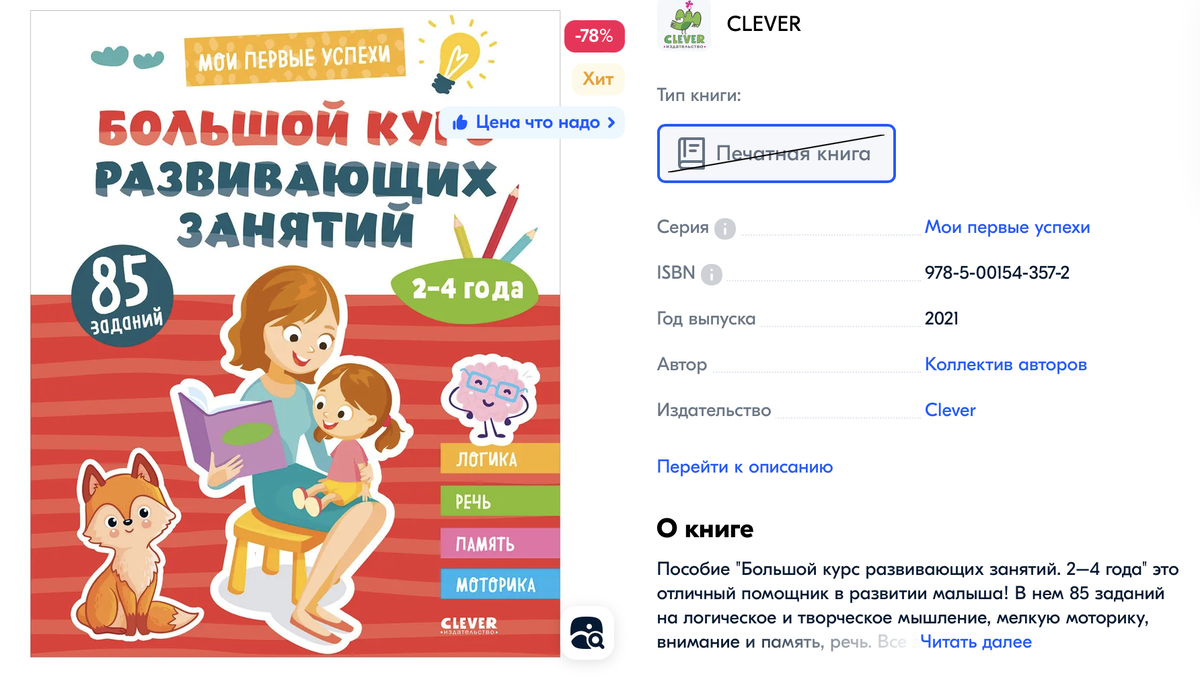Click the ISBN number 978-5-00154-357-2

997,273
